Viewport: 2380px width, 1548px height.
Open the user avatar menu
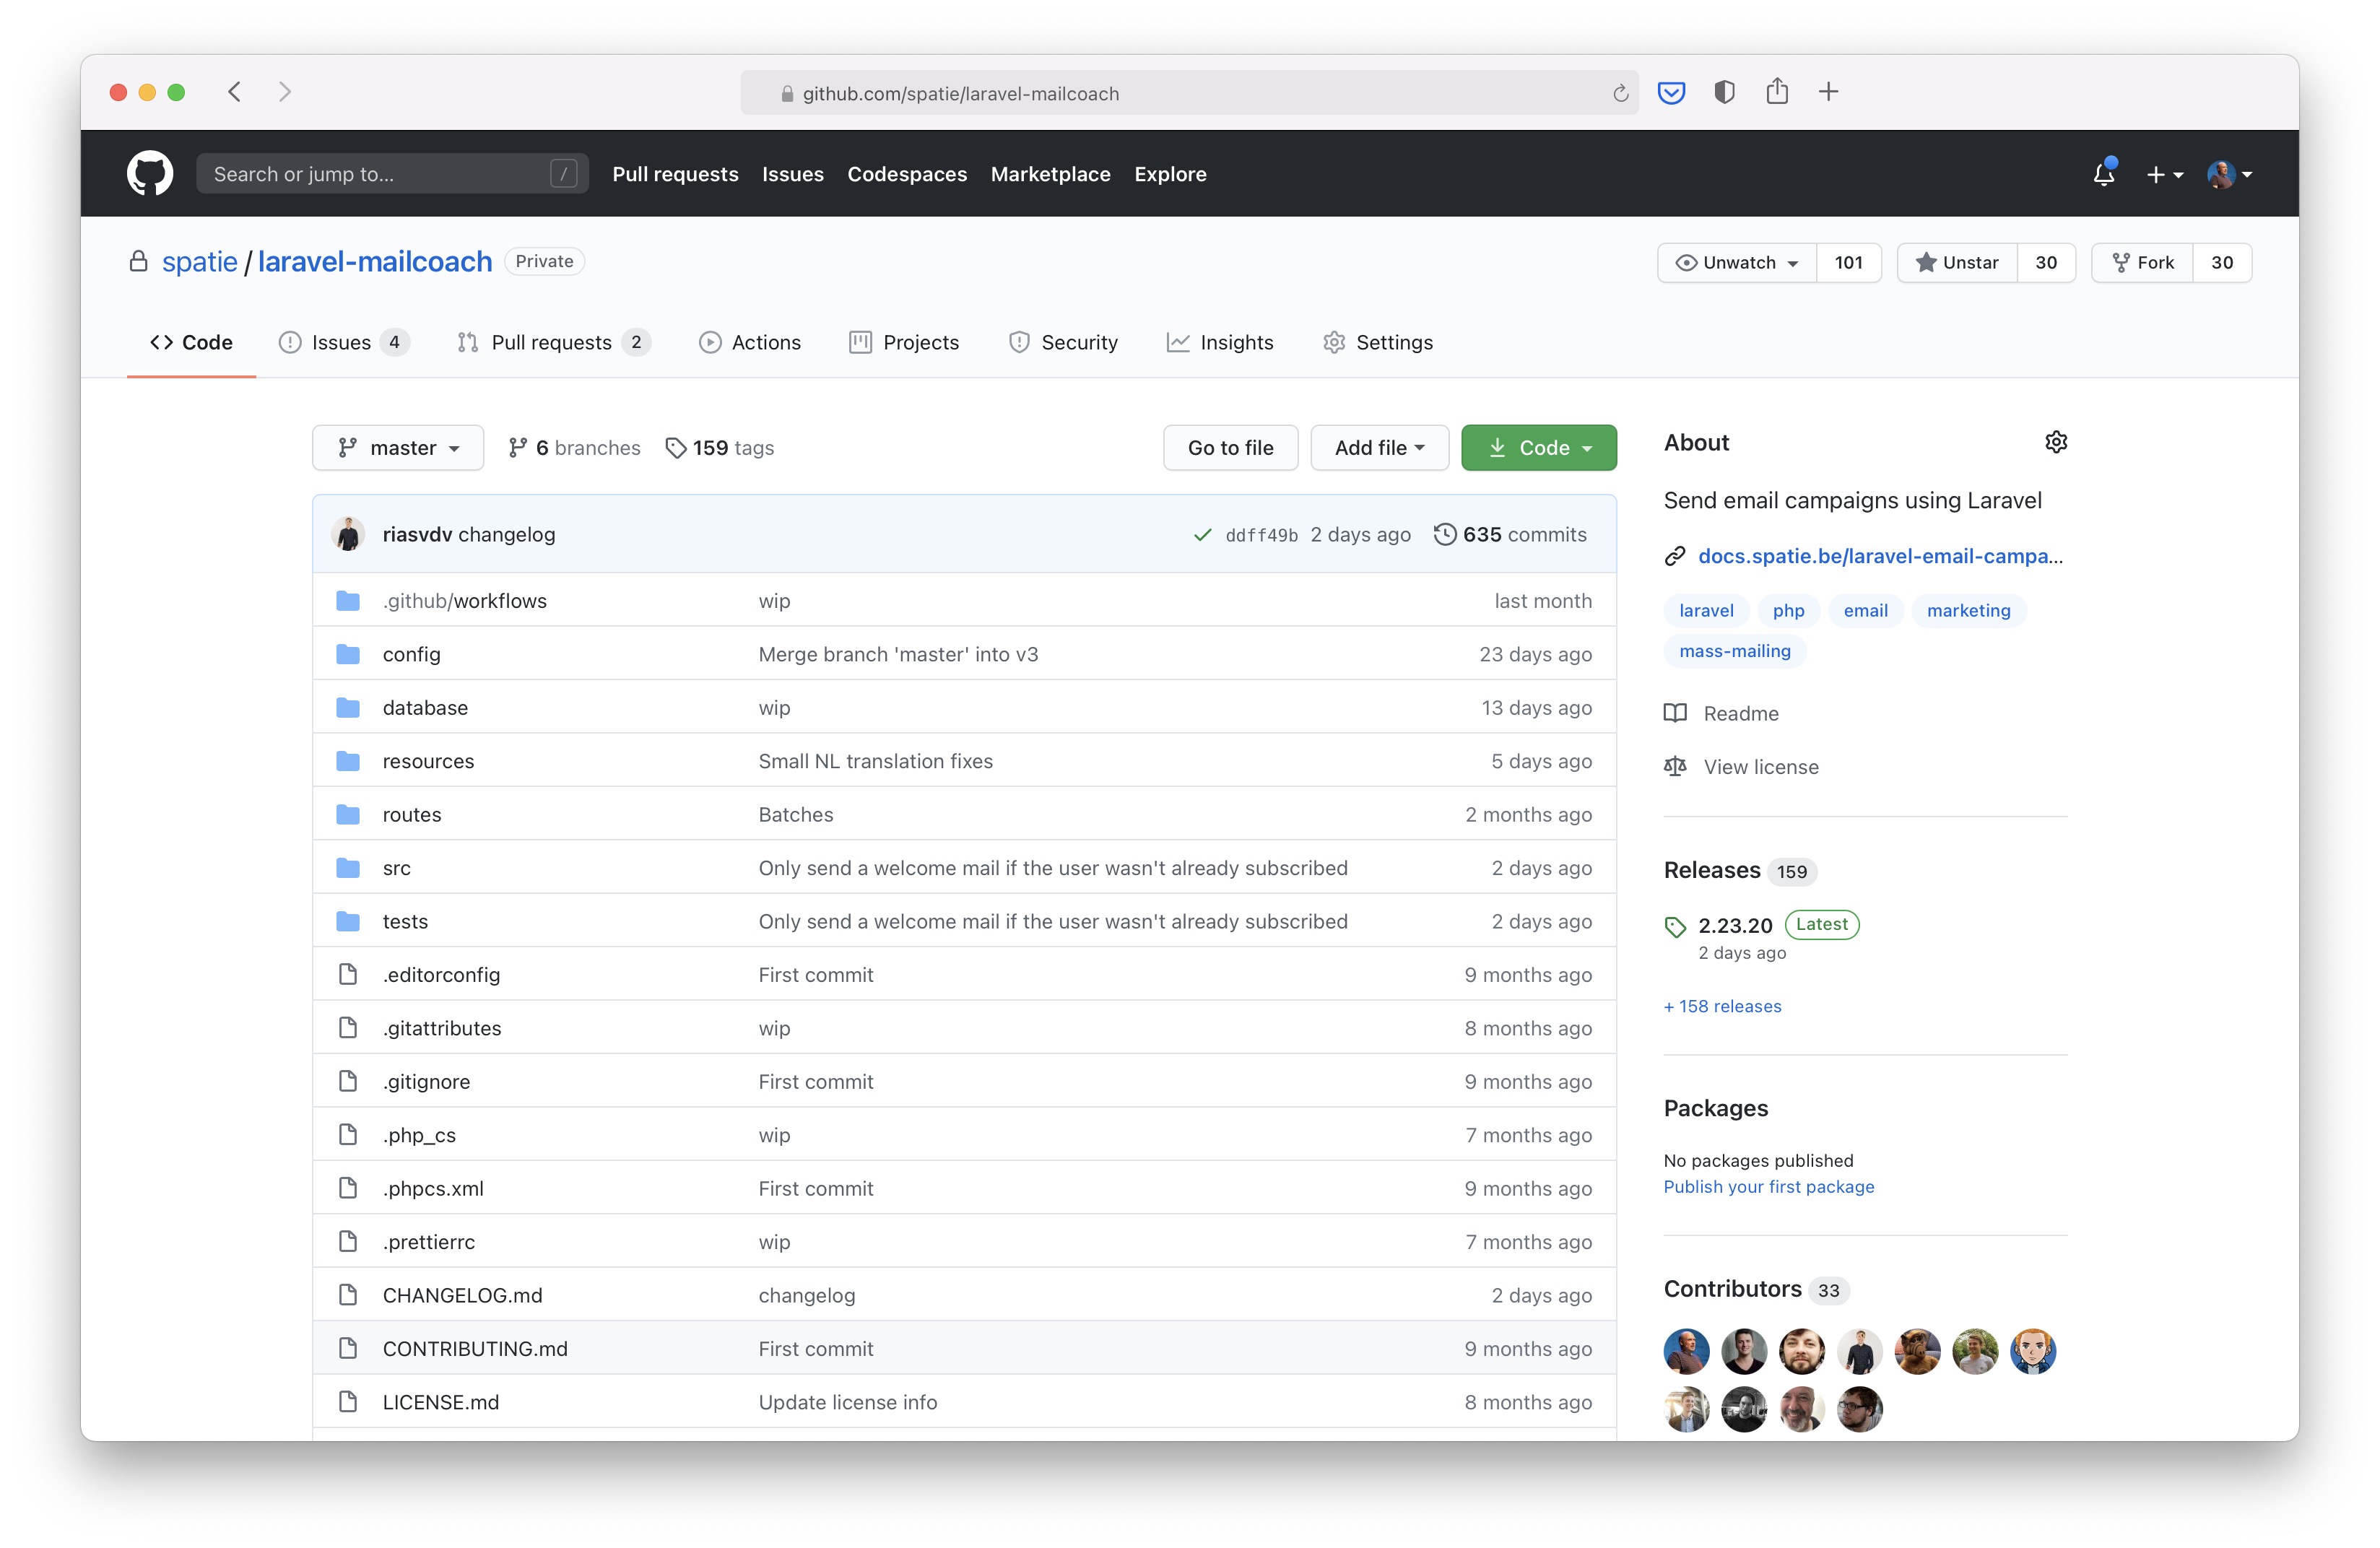pos(2229,174)
